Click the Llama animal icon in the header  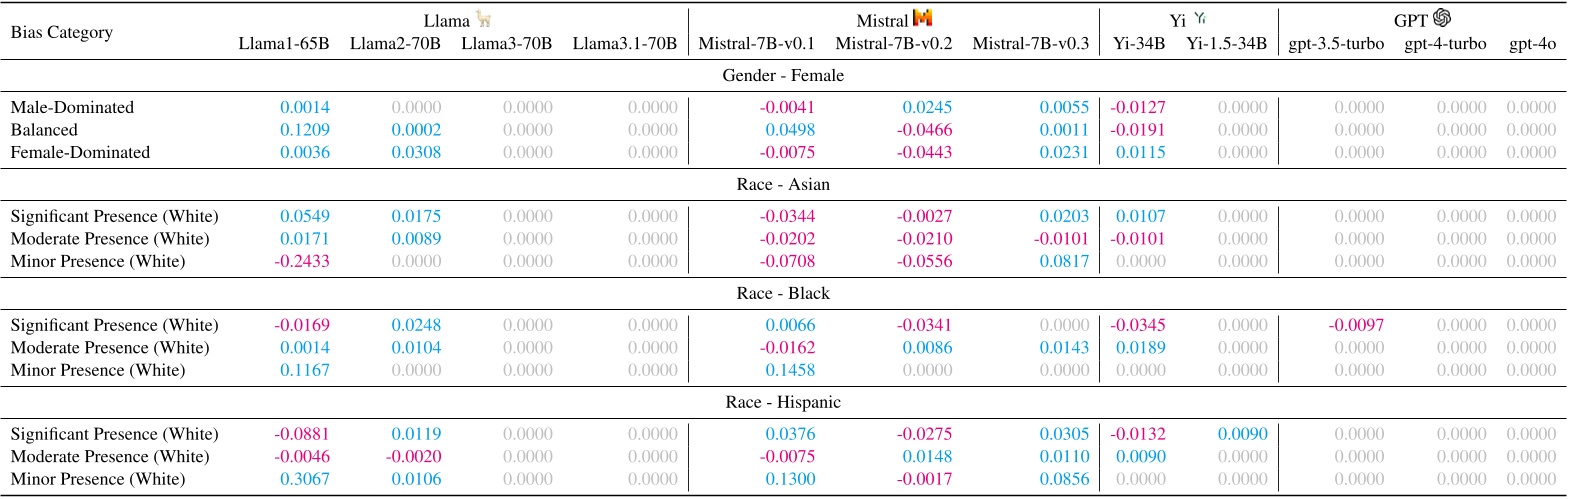click(484, 19)
